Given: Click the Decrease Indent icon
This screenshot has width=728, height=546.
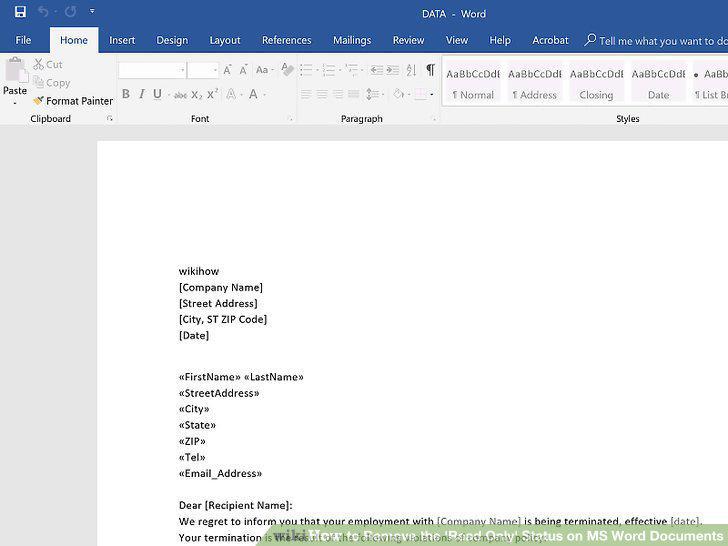Looking at the screenshot, I should tap(377, 70).
